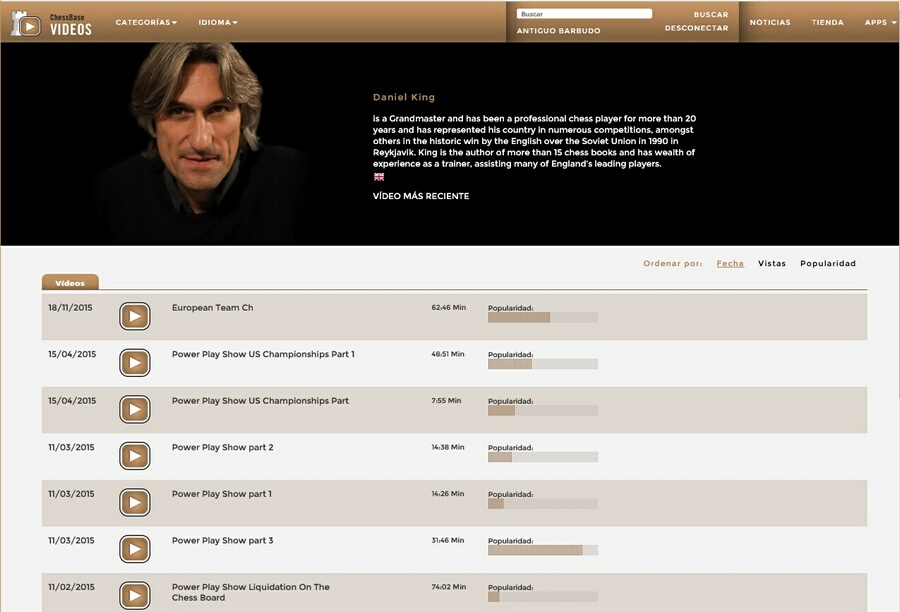Play the 48:51 Min US Championships video

pos(135,362)
